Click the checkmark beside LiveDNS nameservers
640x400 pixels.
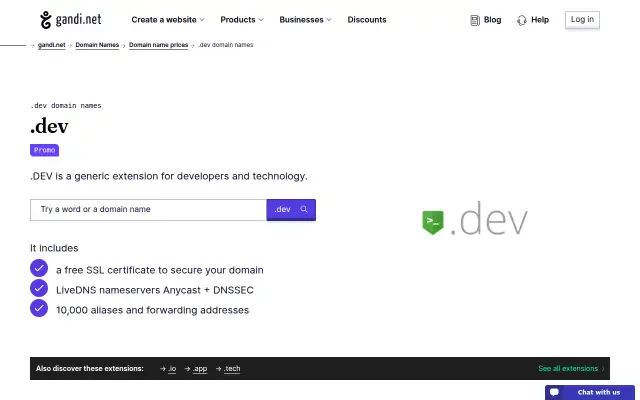tap(39, 288)
